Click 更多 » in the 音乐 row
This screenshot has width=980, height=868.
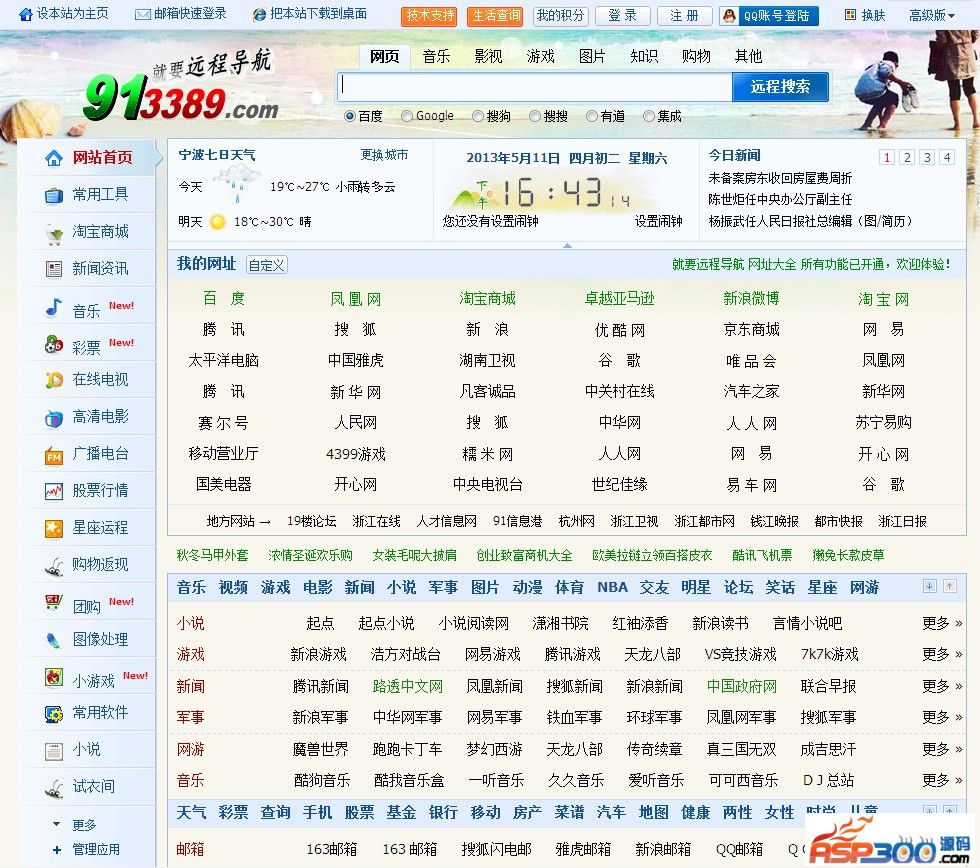coord(942,781)
